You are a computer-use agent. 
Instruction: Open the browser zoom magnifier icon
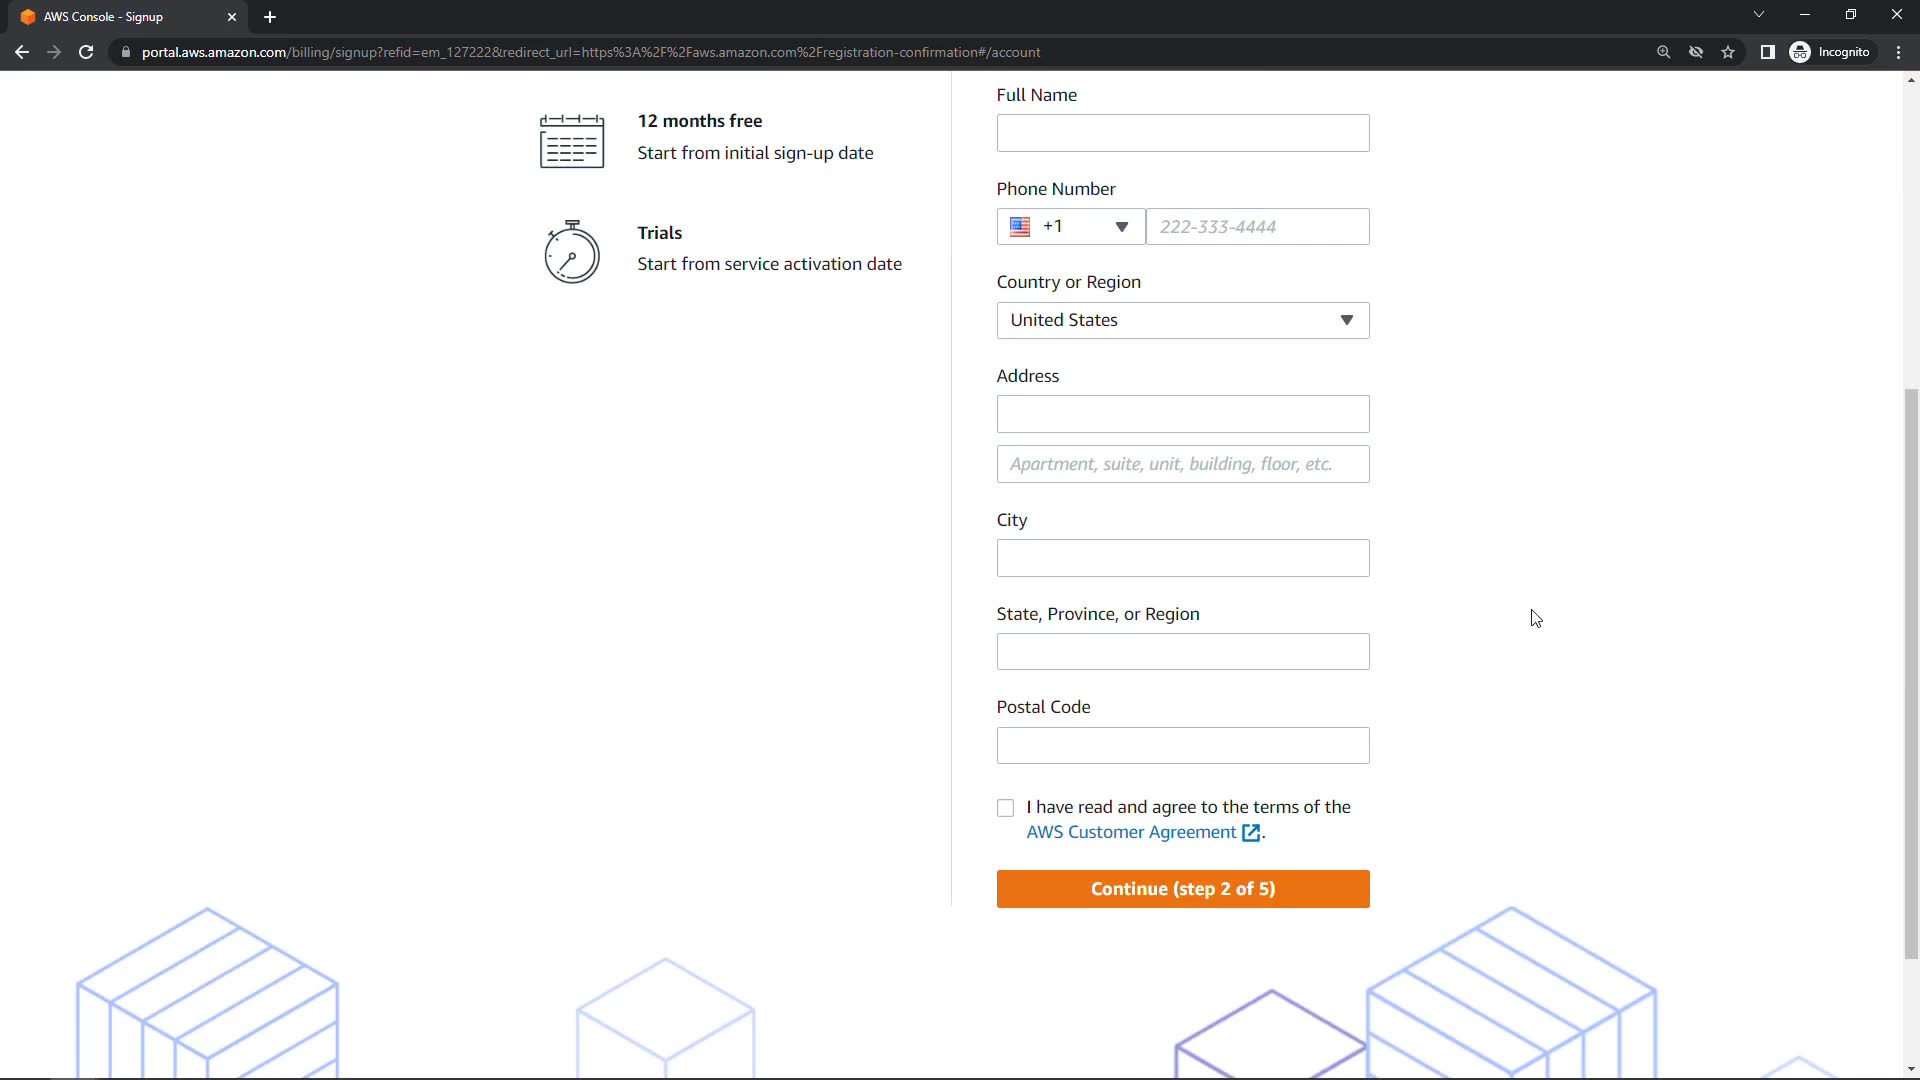coord(1663,52)
